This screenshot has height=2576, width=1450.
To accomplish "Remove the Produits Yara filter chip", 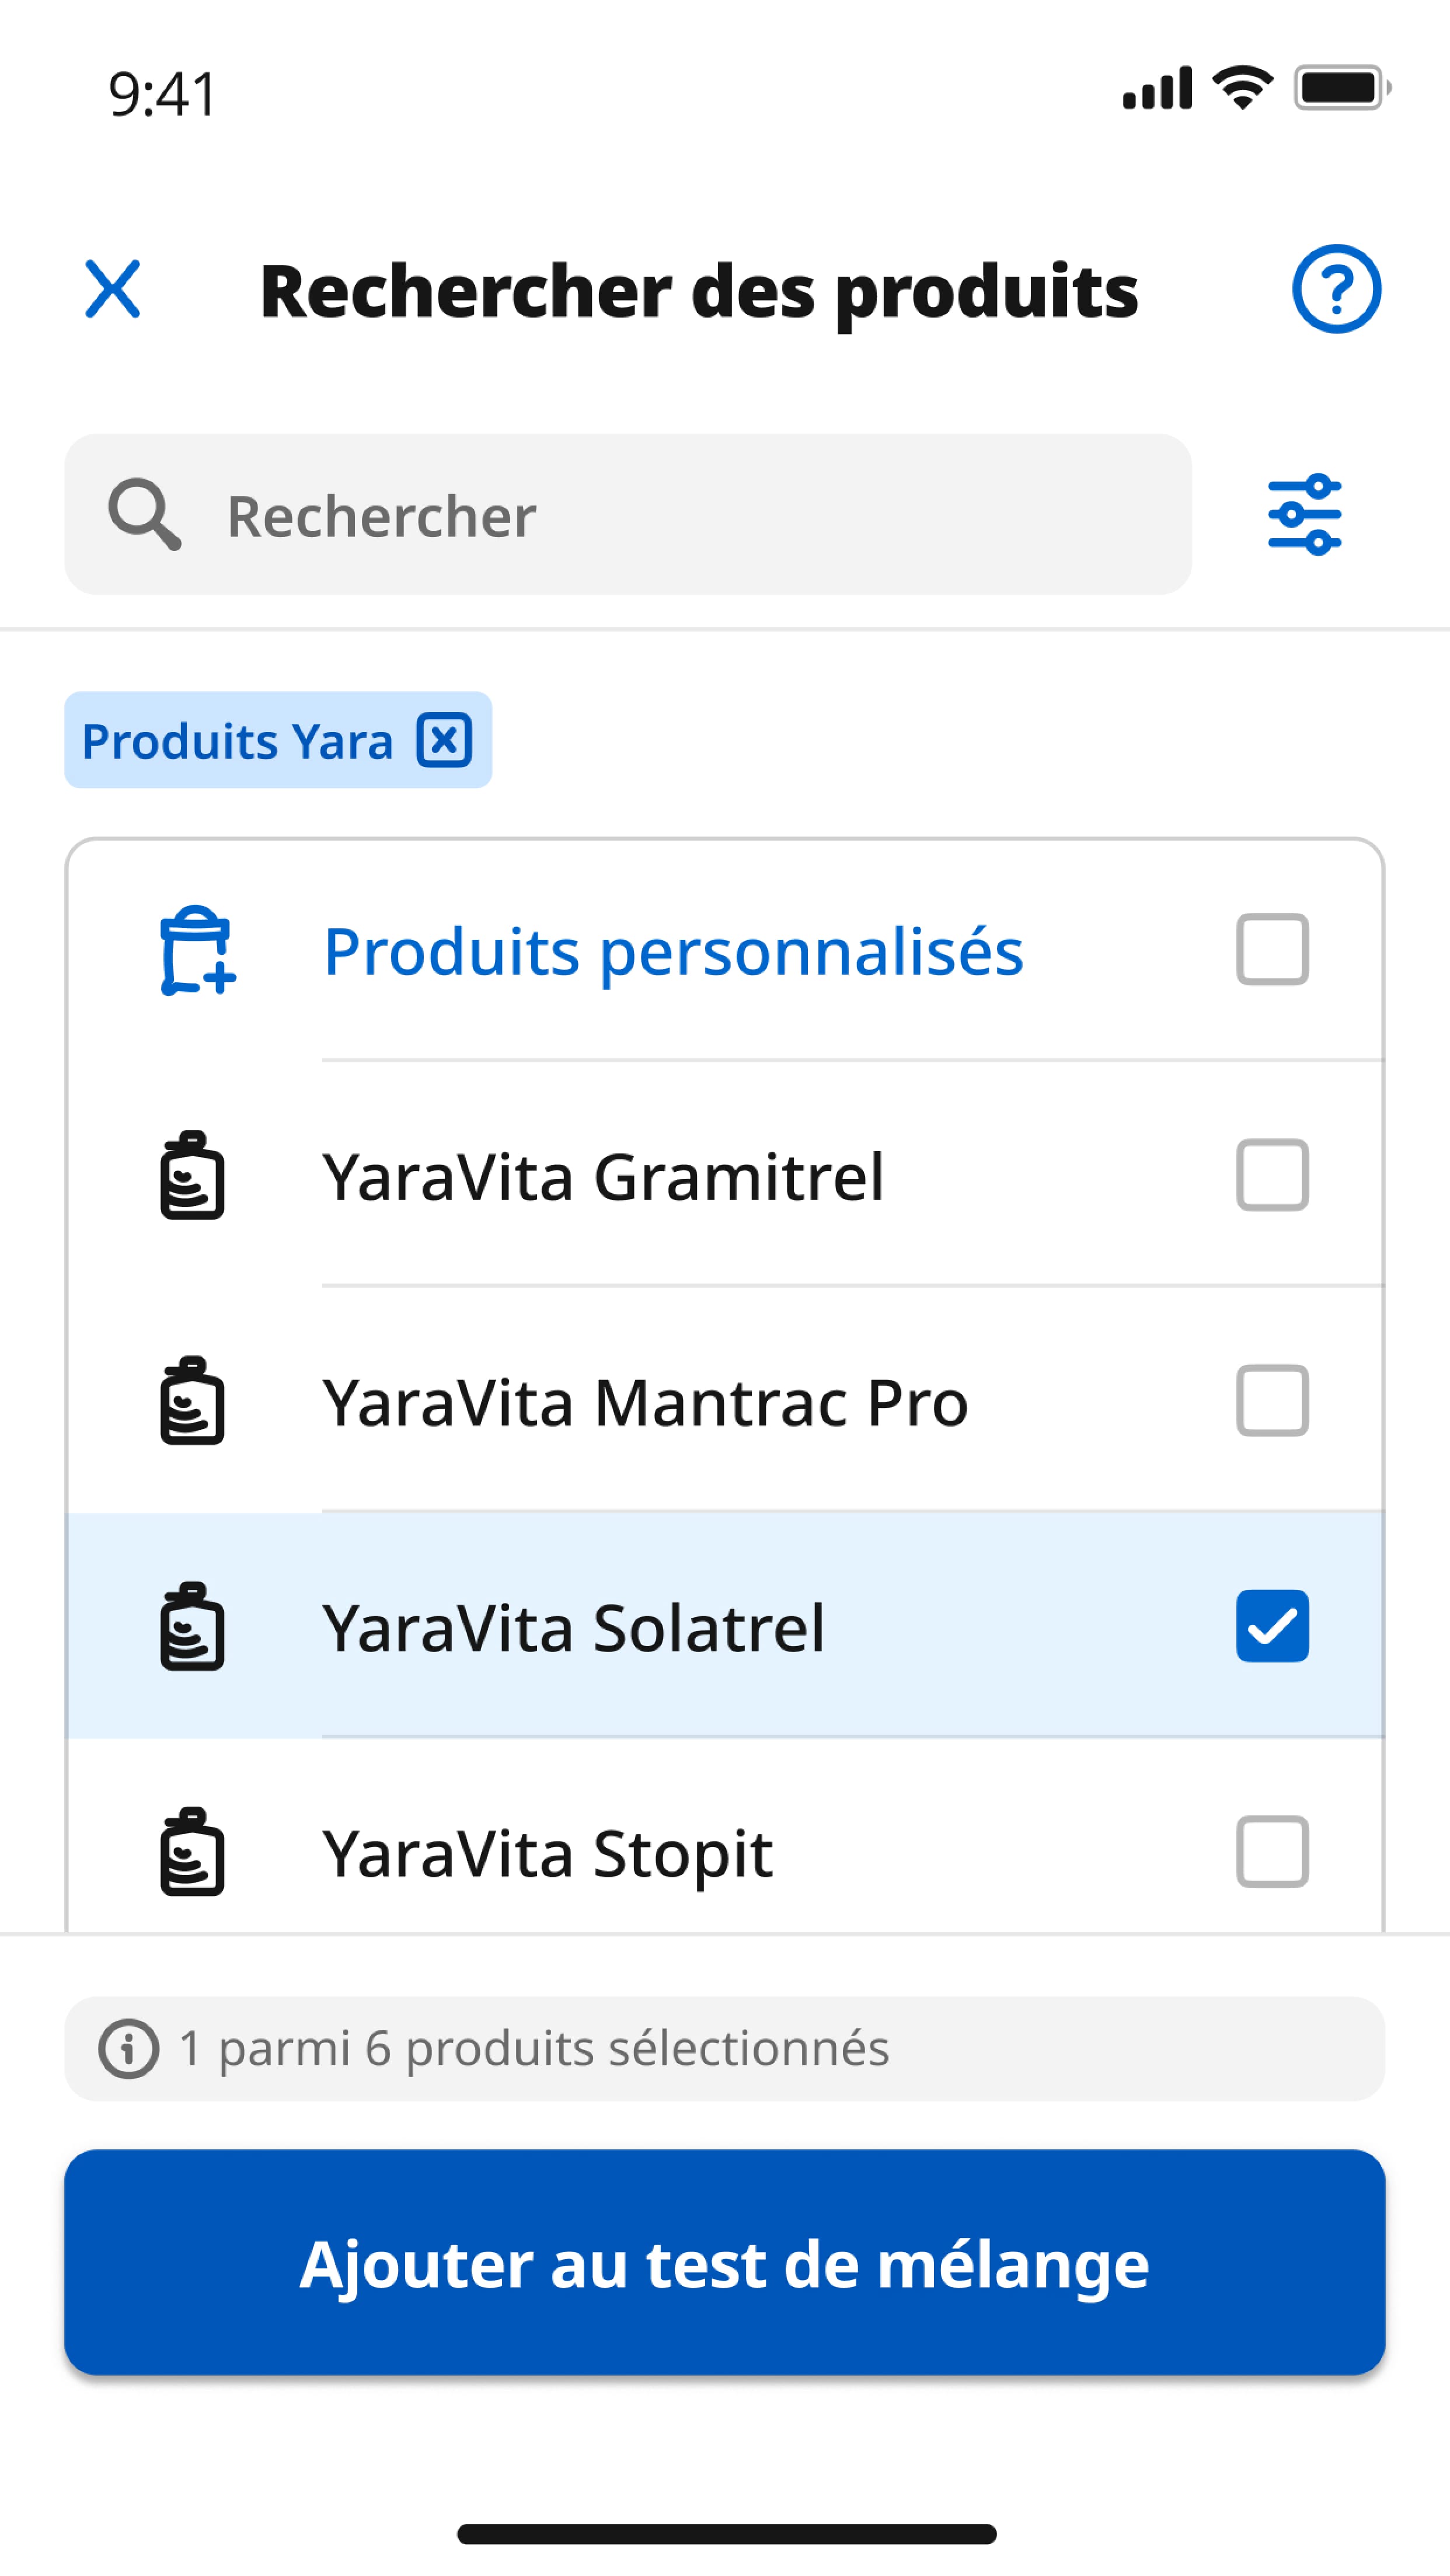I will click(x=444, y=740).
